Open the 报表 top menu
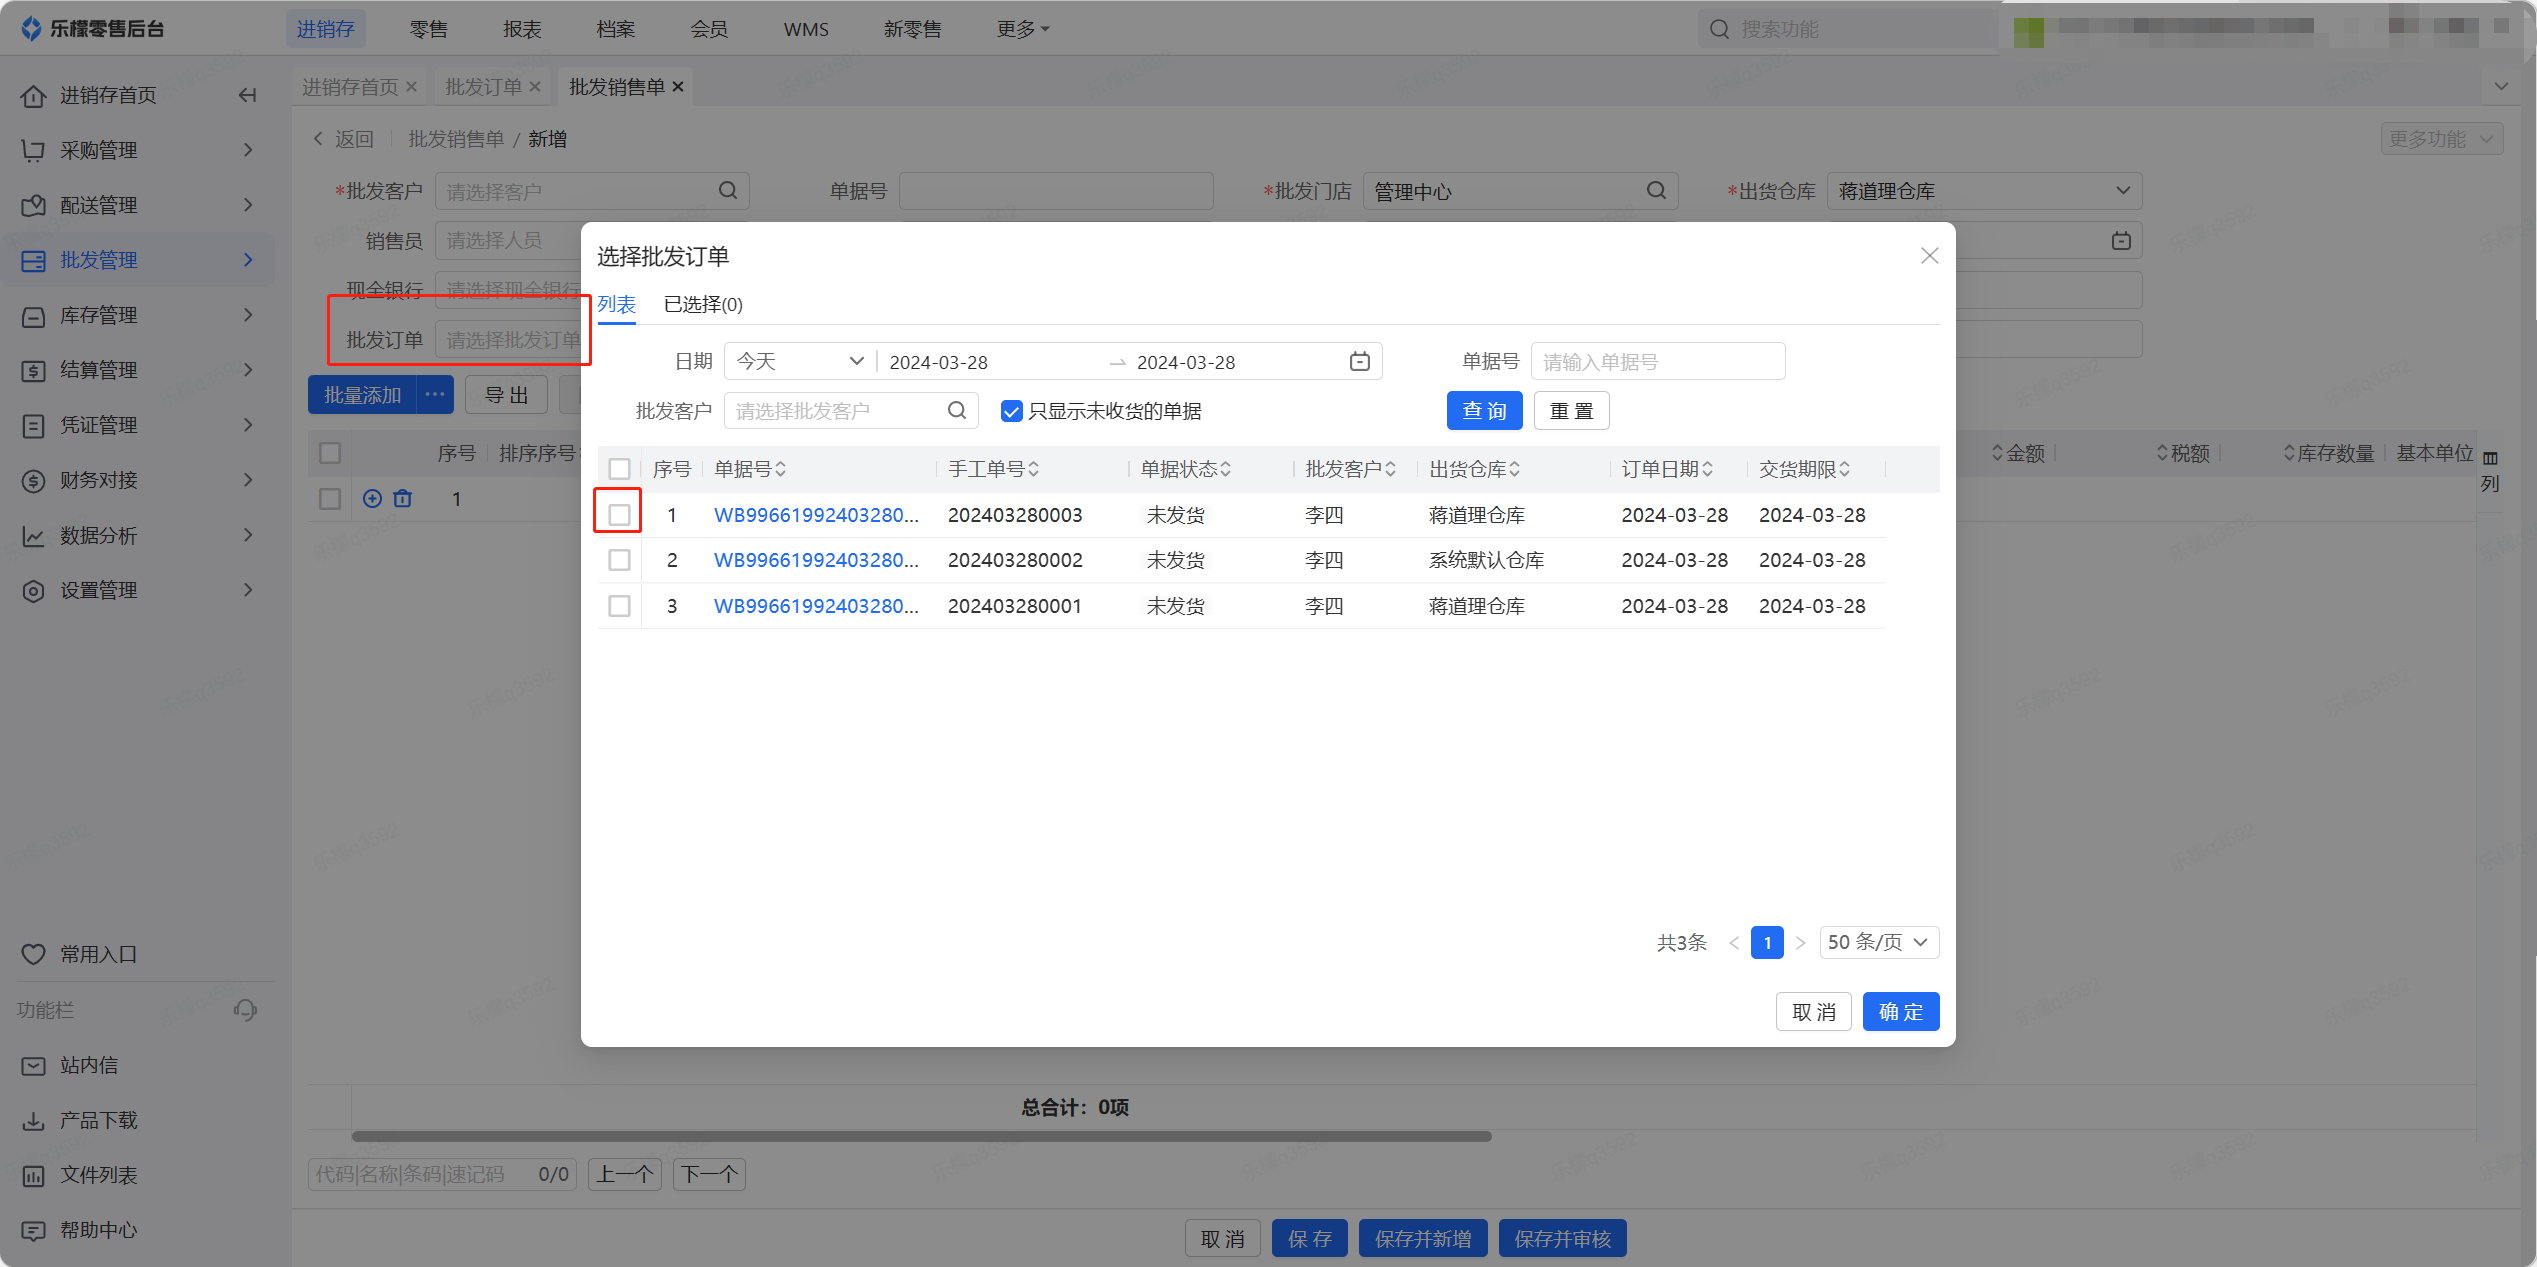 [522, 29]
